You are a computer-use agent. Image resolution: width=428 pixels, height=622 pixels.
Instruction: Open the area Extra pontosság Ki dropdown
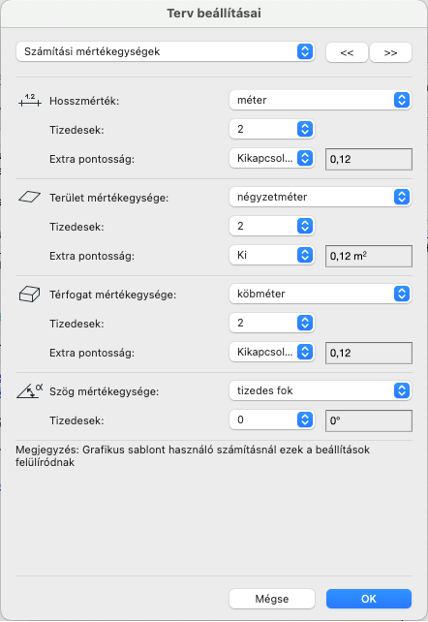(272, 255)
